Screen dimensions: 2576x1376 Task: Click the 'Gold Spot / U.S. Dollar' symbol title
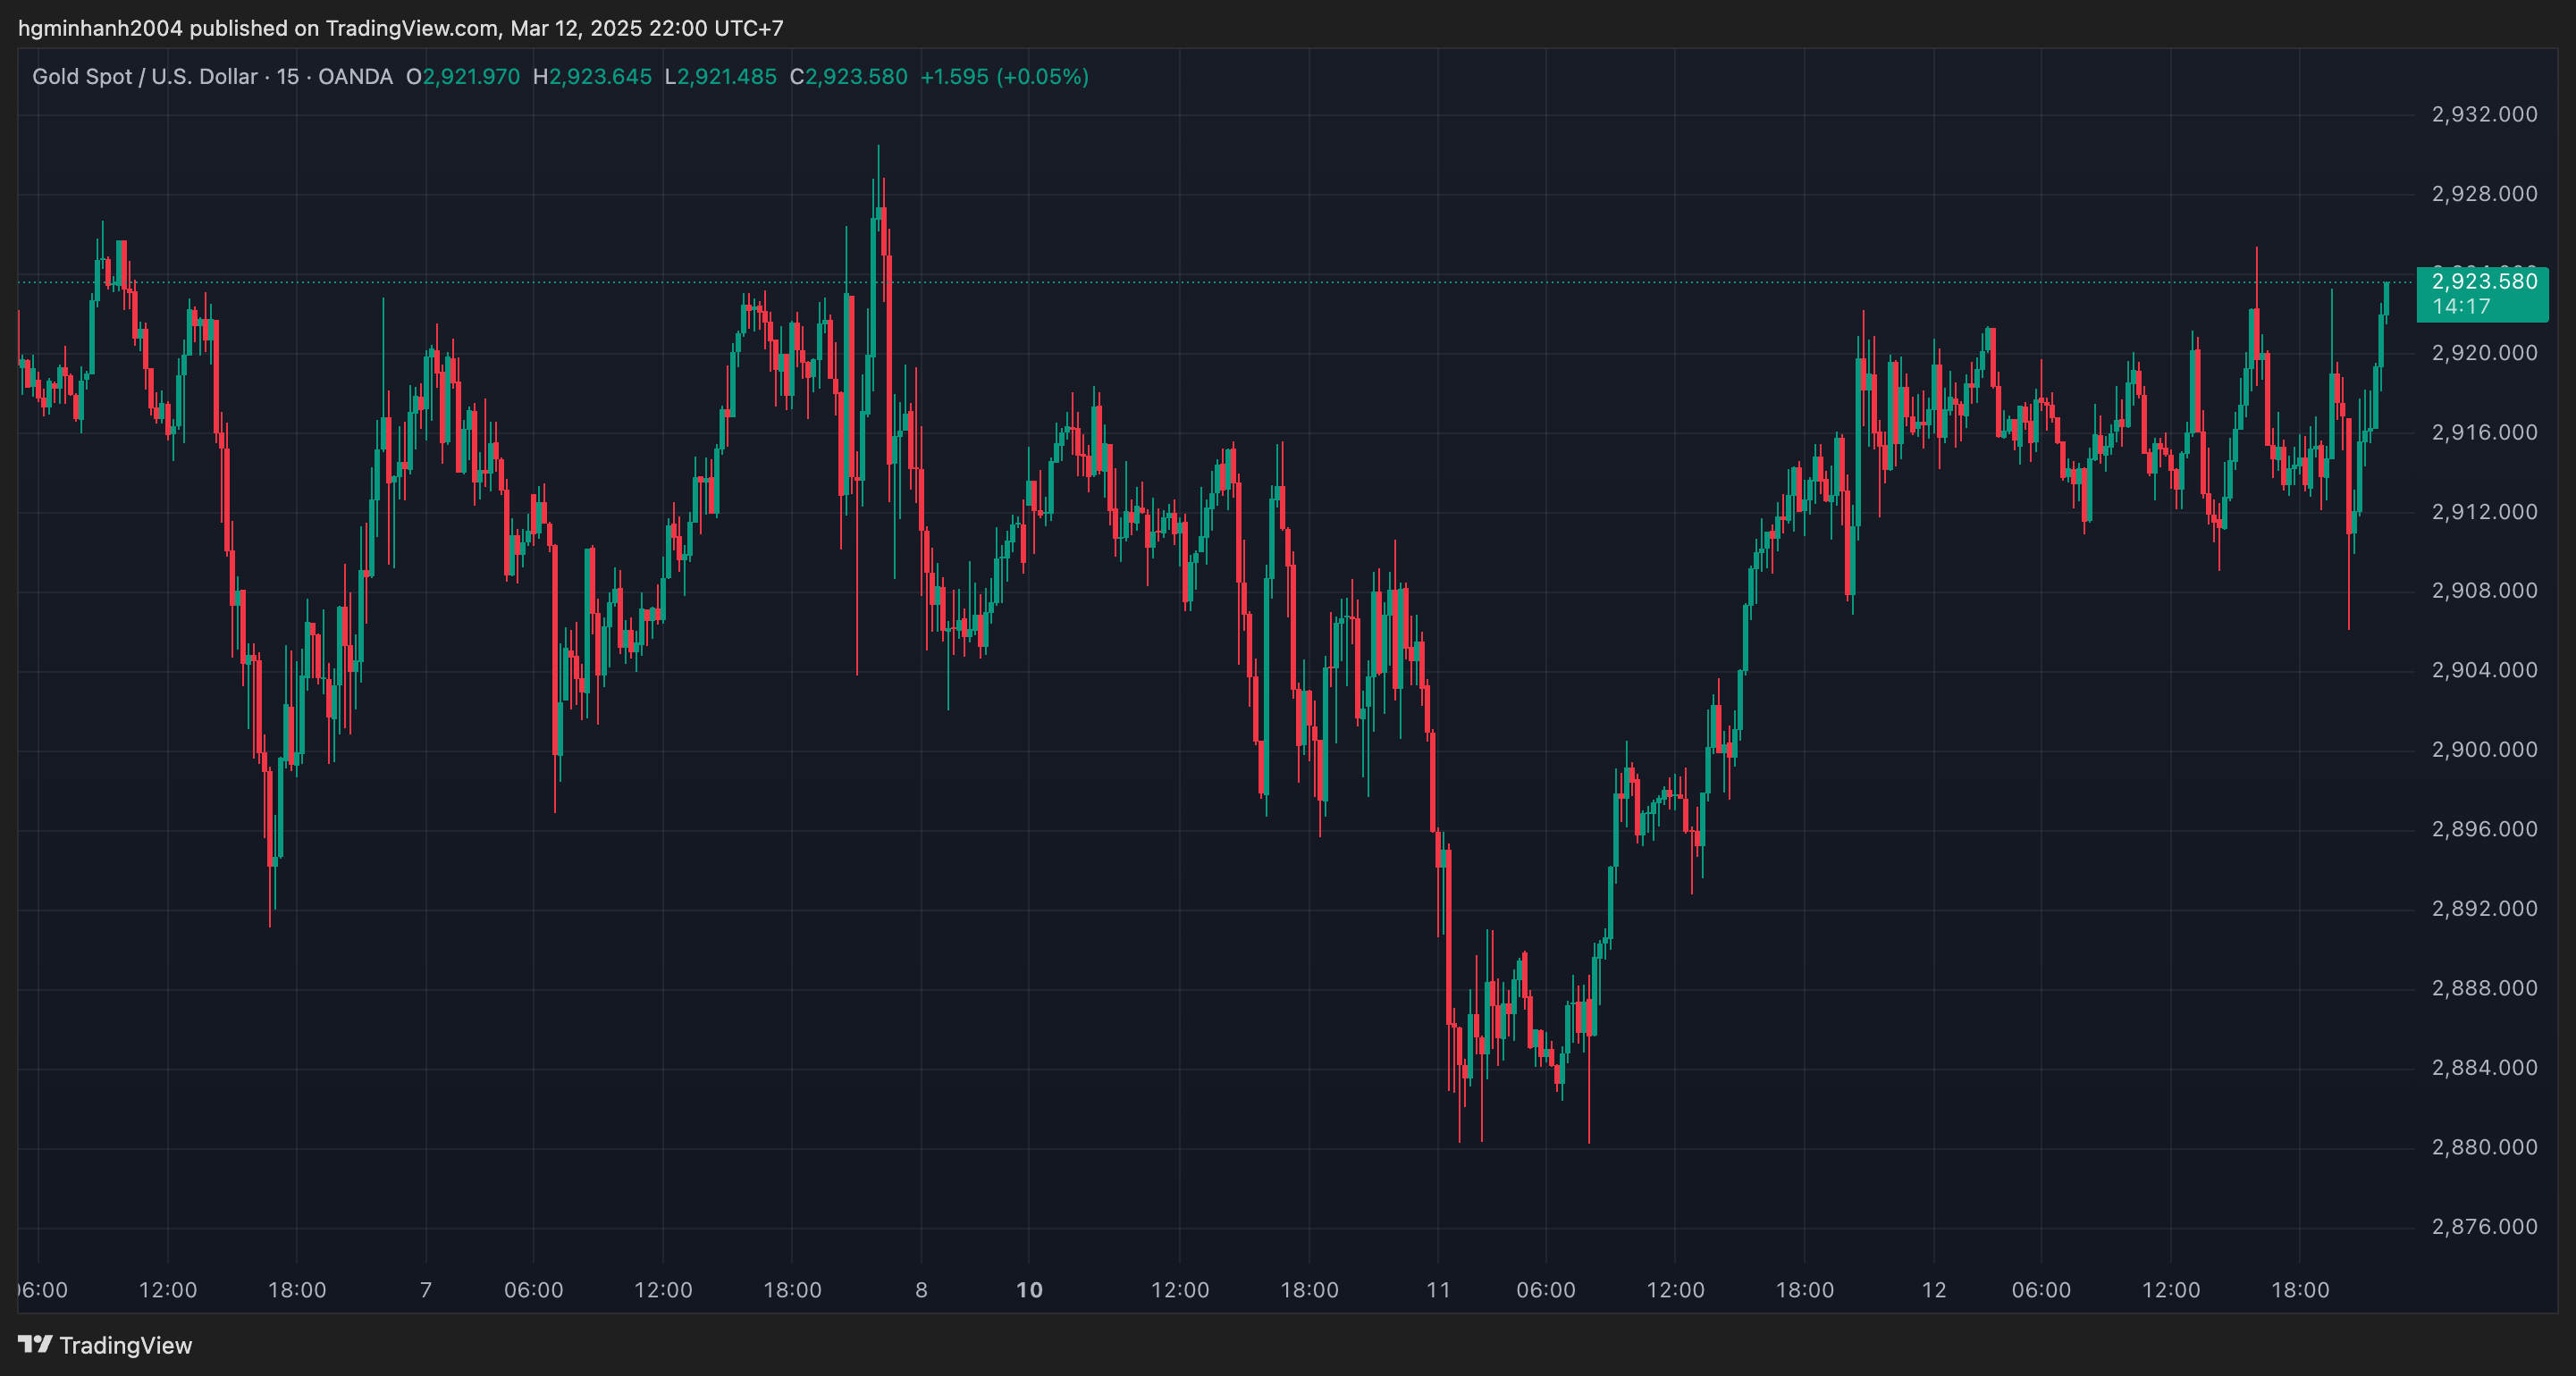tap(145, 77)
